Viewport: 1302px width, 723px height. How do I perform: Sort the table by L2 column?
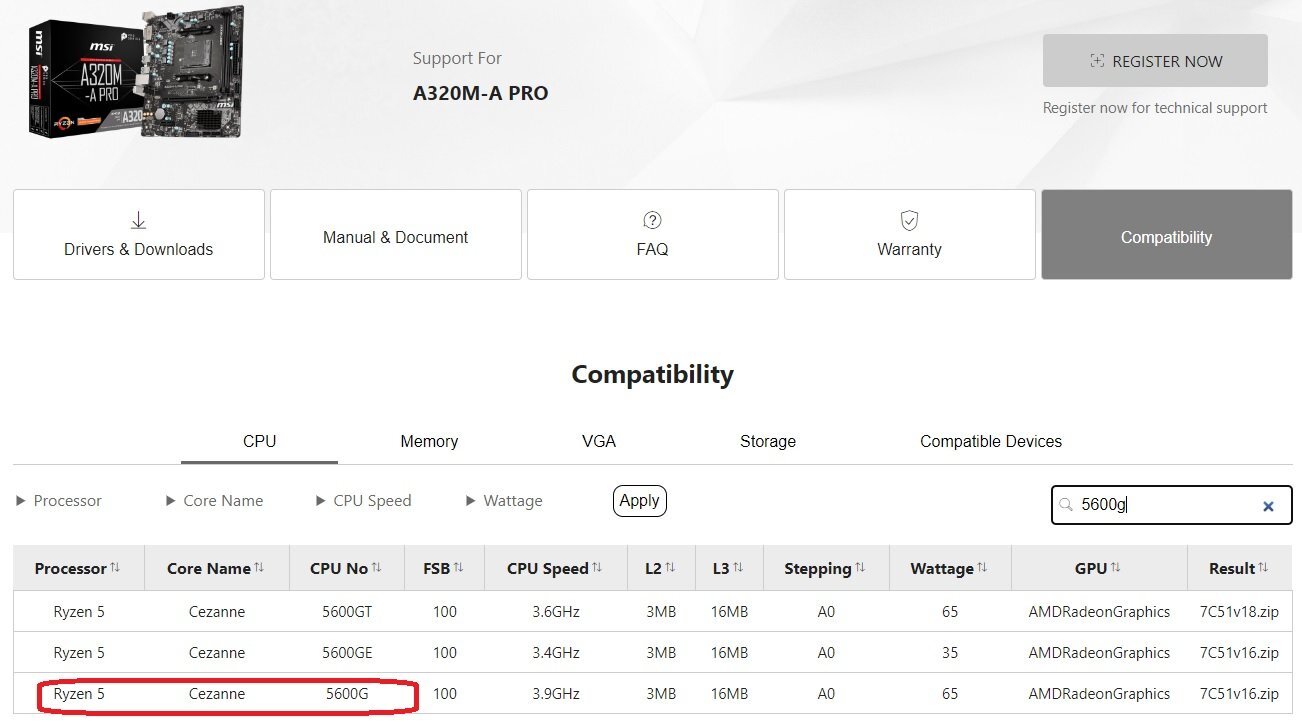661,568
